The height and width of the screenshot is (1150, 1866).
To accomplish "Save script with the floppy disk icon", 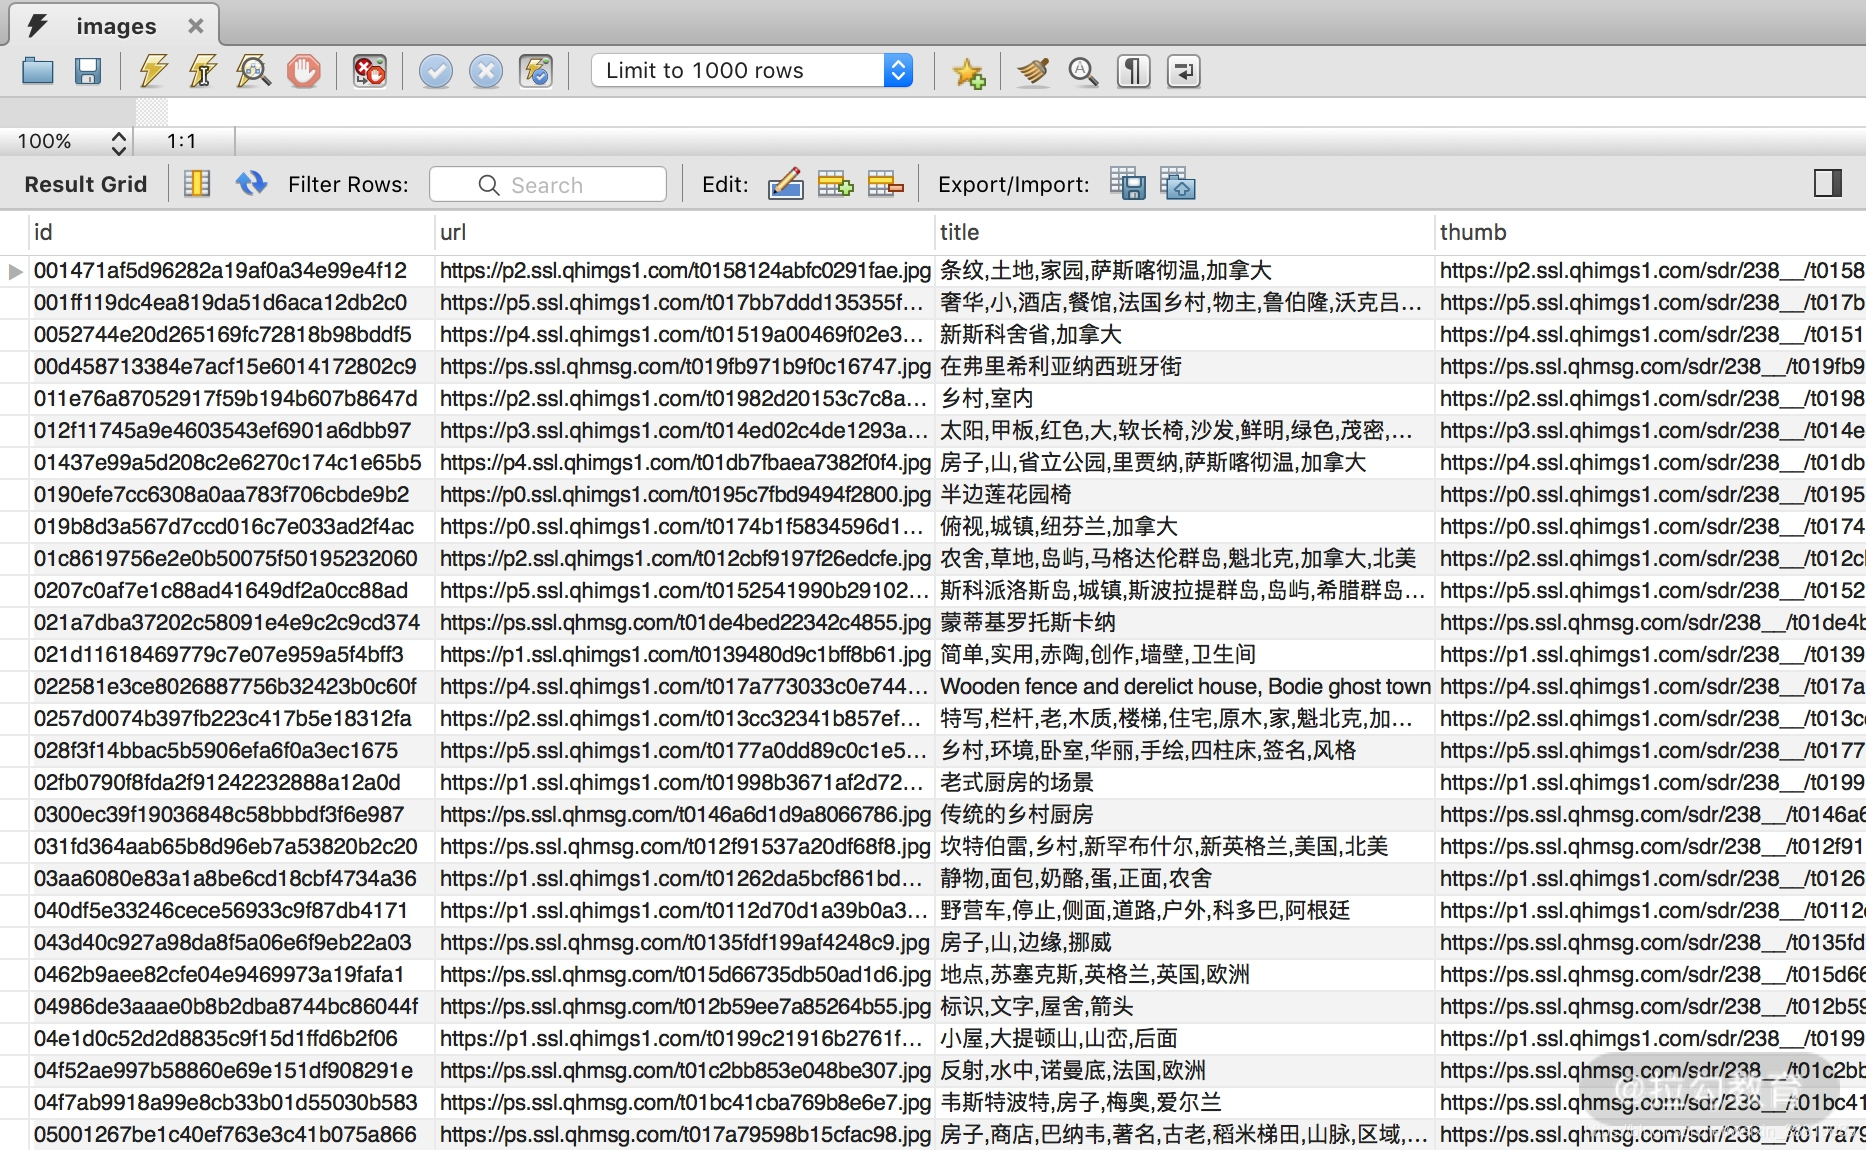I will coord(88,71).
